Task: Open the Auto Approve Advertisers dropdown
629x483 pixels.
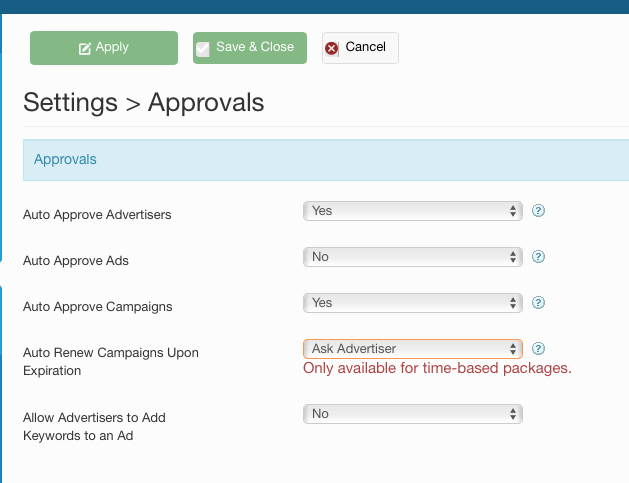Action: click(x=412, y=211)
